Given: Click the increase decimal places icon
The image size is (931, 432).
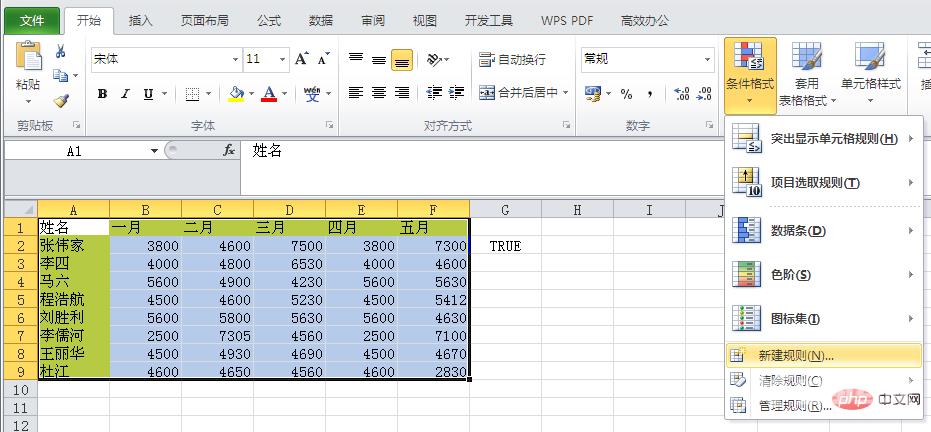Looking at the screenshot, I should [681, 94].
